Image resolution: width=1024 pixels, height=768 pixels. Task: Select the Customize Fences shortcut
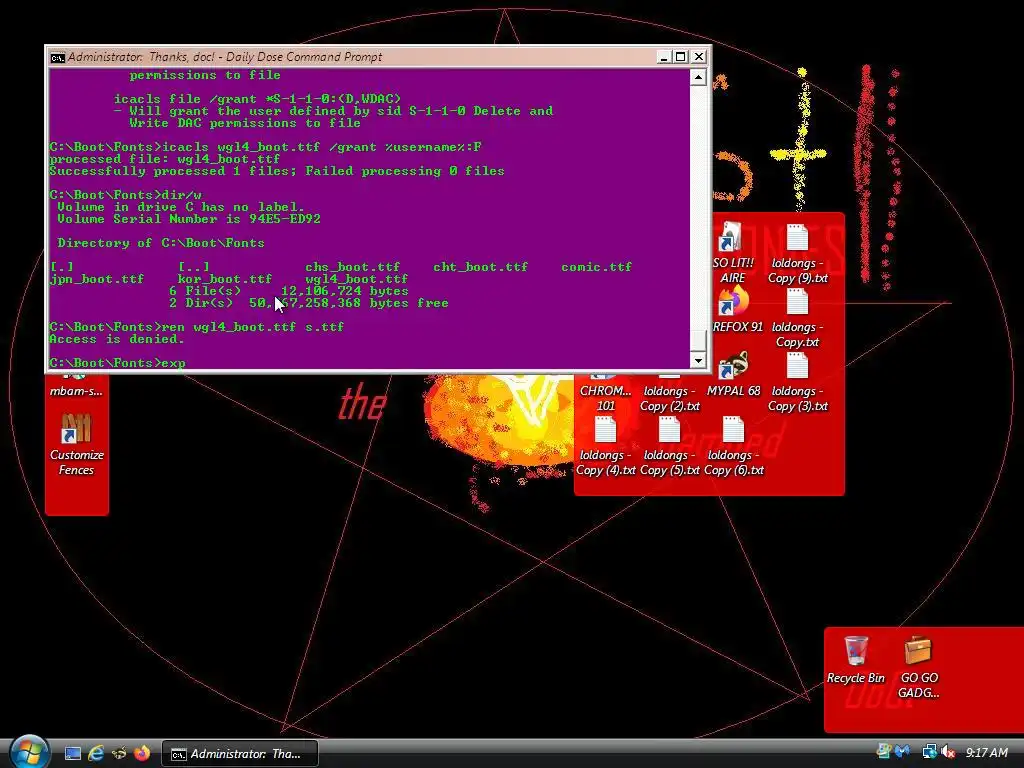pyautogui.click(x=76, y=444)
